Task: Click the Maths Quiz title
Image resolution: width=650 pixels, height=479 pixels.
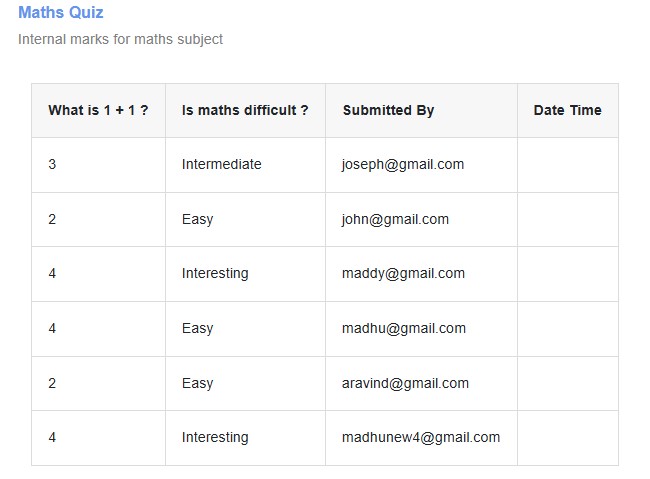Action: [61, 13]
